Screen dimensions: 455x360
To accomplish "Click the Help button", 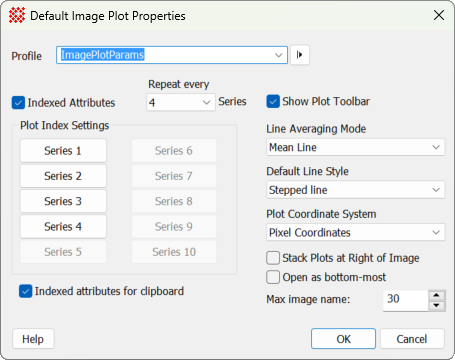I will [33, 339].
